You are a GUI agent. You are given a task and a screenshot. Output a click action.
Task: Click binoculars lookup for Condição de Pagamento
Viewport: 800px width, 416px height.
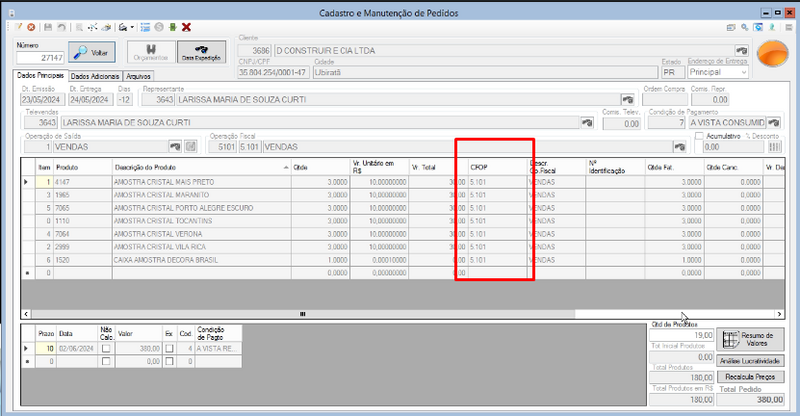tap(774, 123)
